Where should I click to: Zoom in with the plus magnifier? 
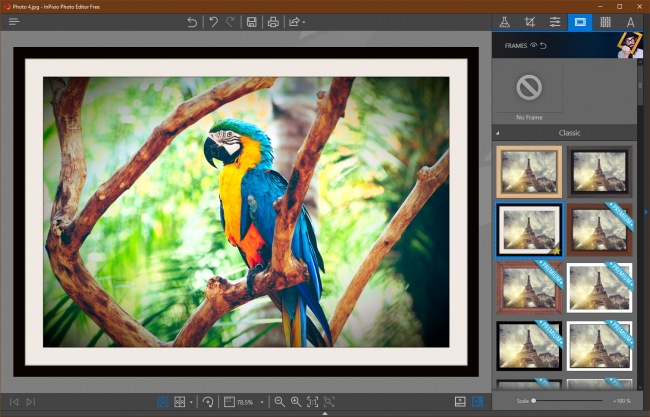pyautogui.click(x=296, y=402)
